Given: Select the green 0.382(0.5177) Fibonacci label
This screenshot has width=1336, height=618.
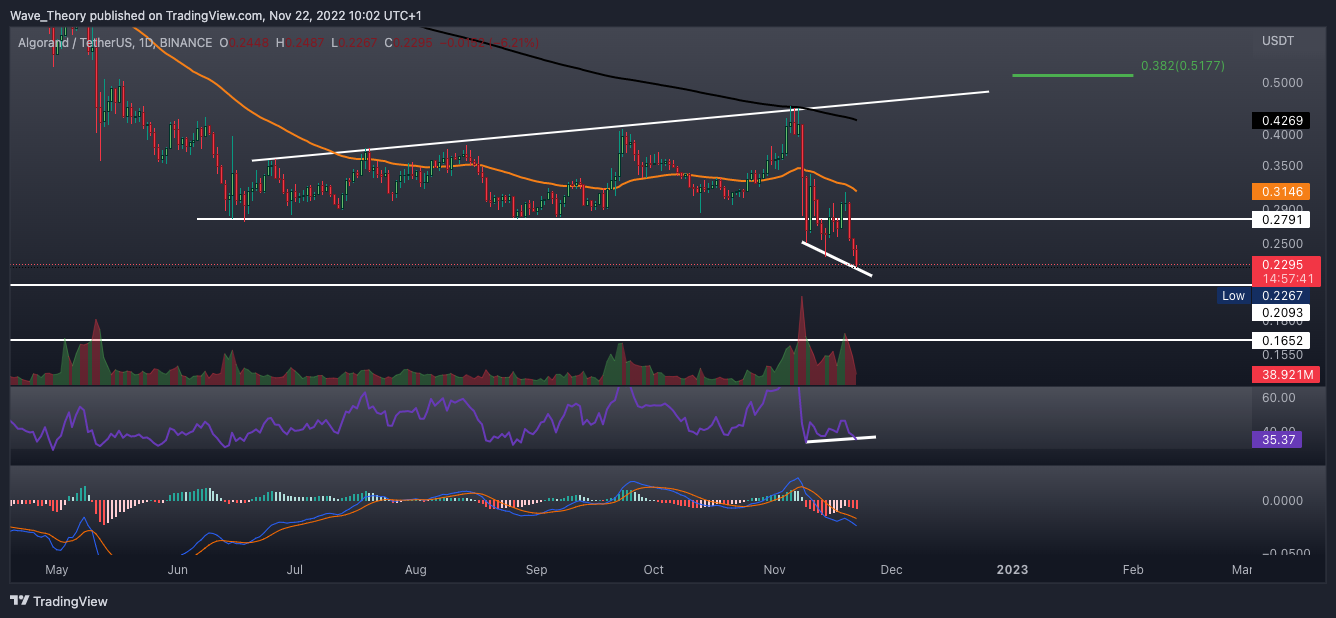Looking at the screenshot, I should (x=1182, y=66).
